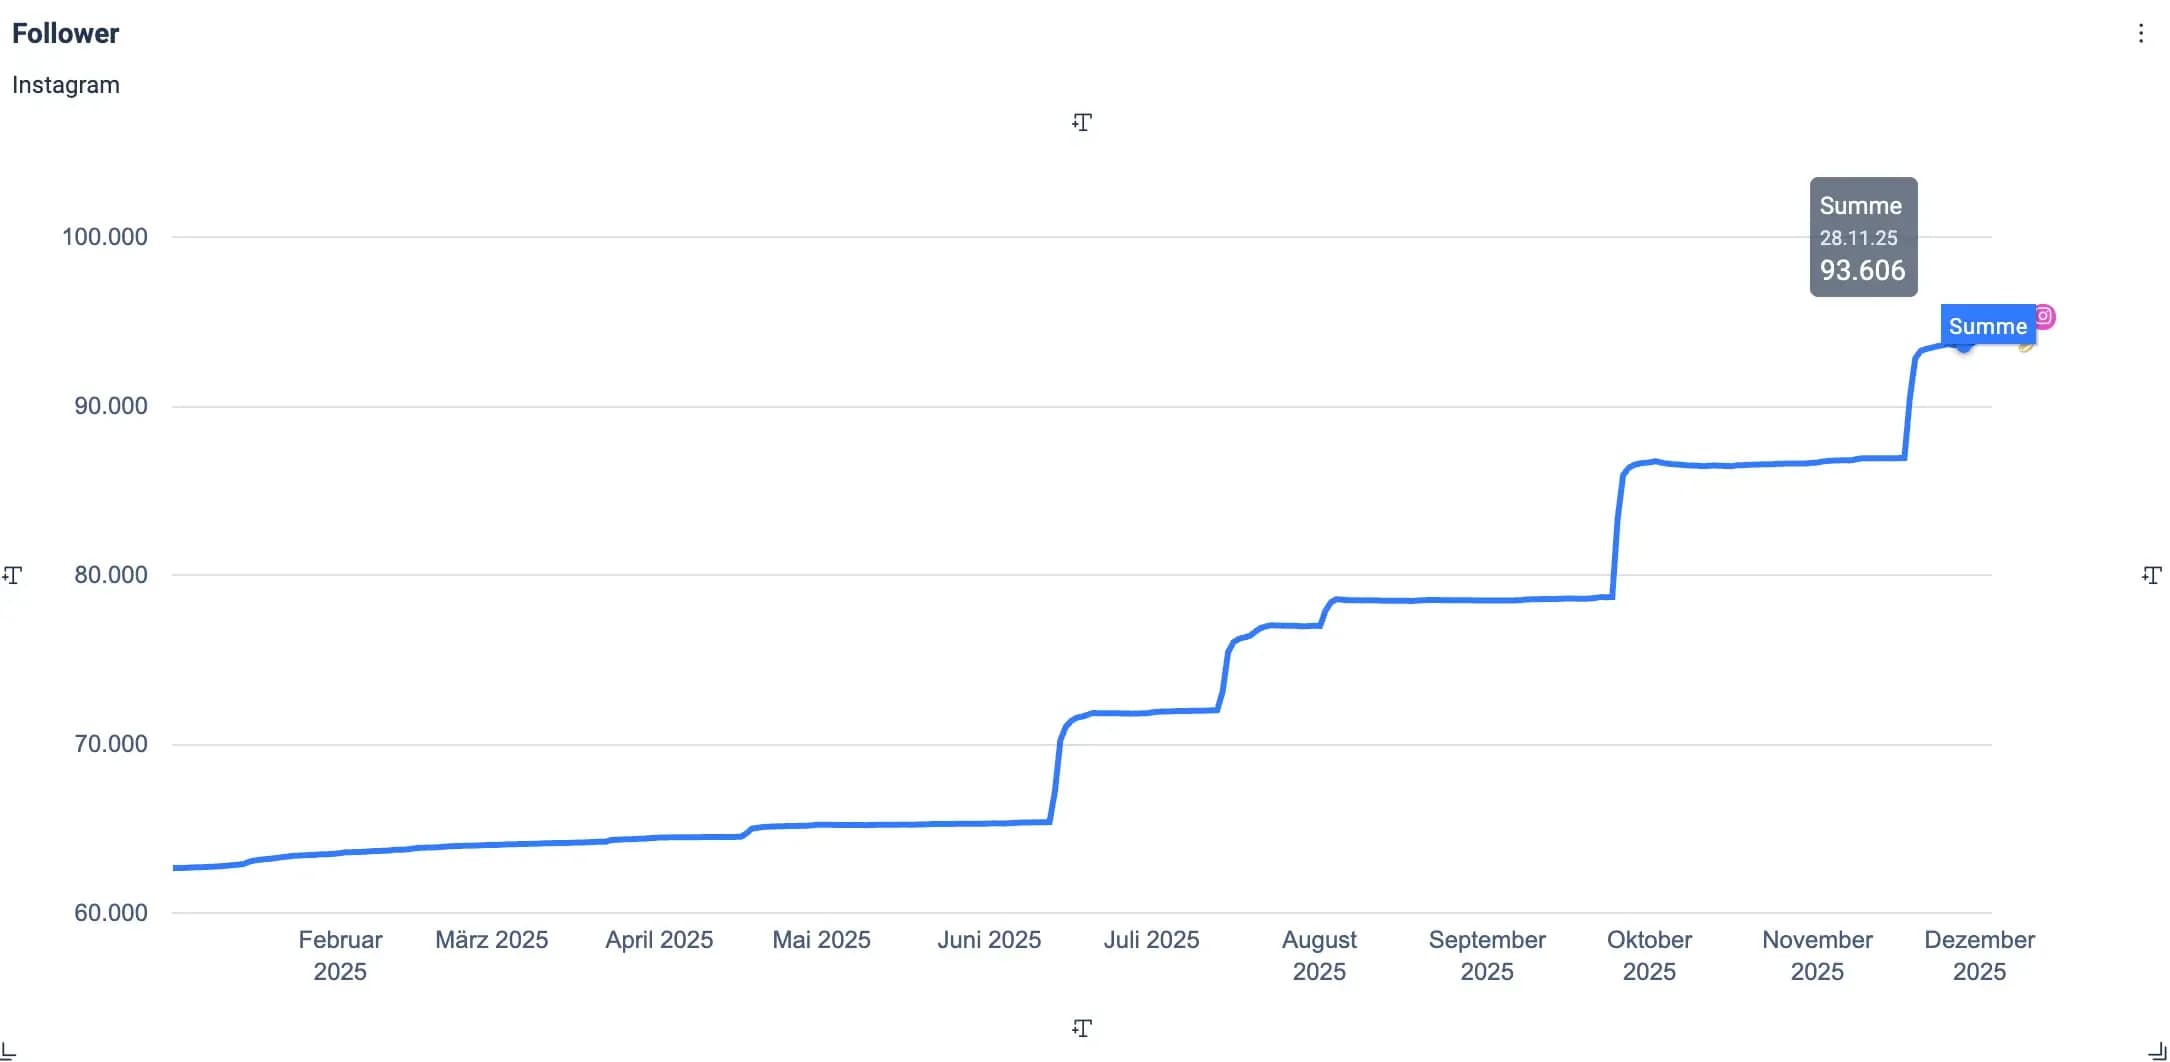
Task: Click the bottom-left corner handle icon
Action: pyautogui.click(x=9, y=1050)
